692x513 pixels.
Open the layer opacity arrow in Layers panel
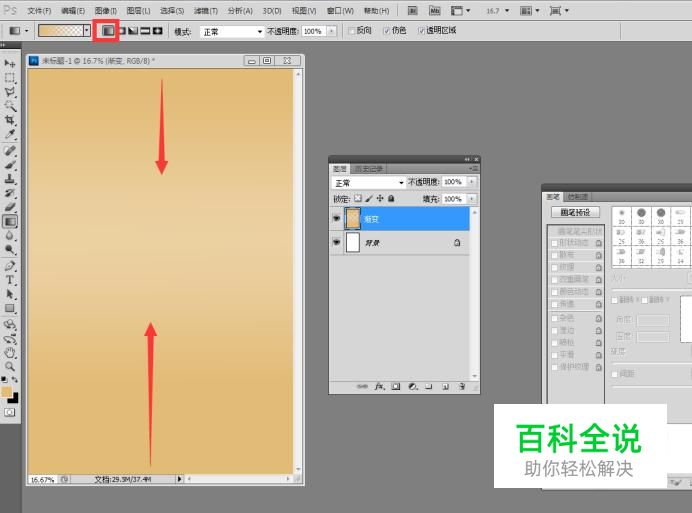tap(472, 182)
